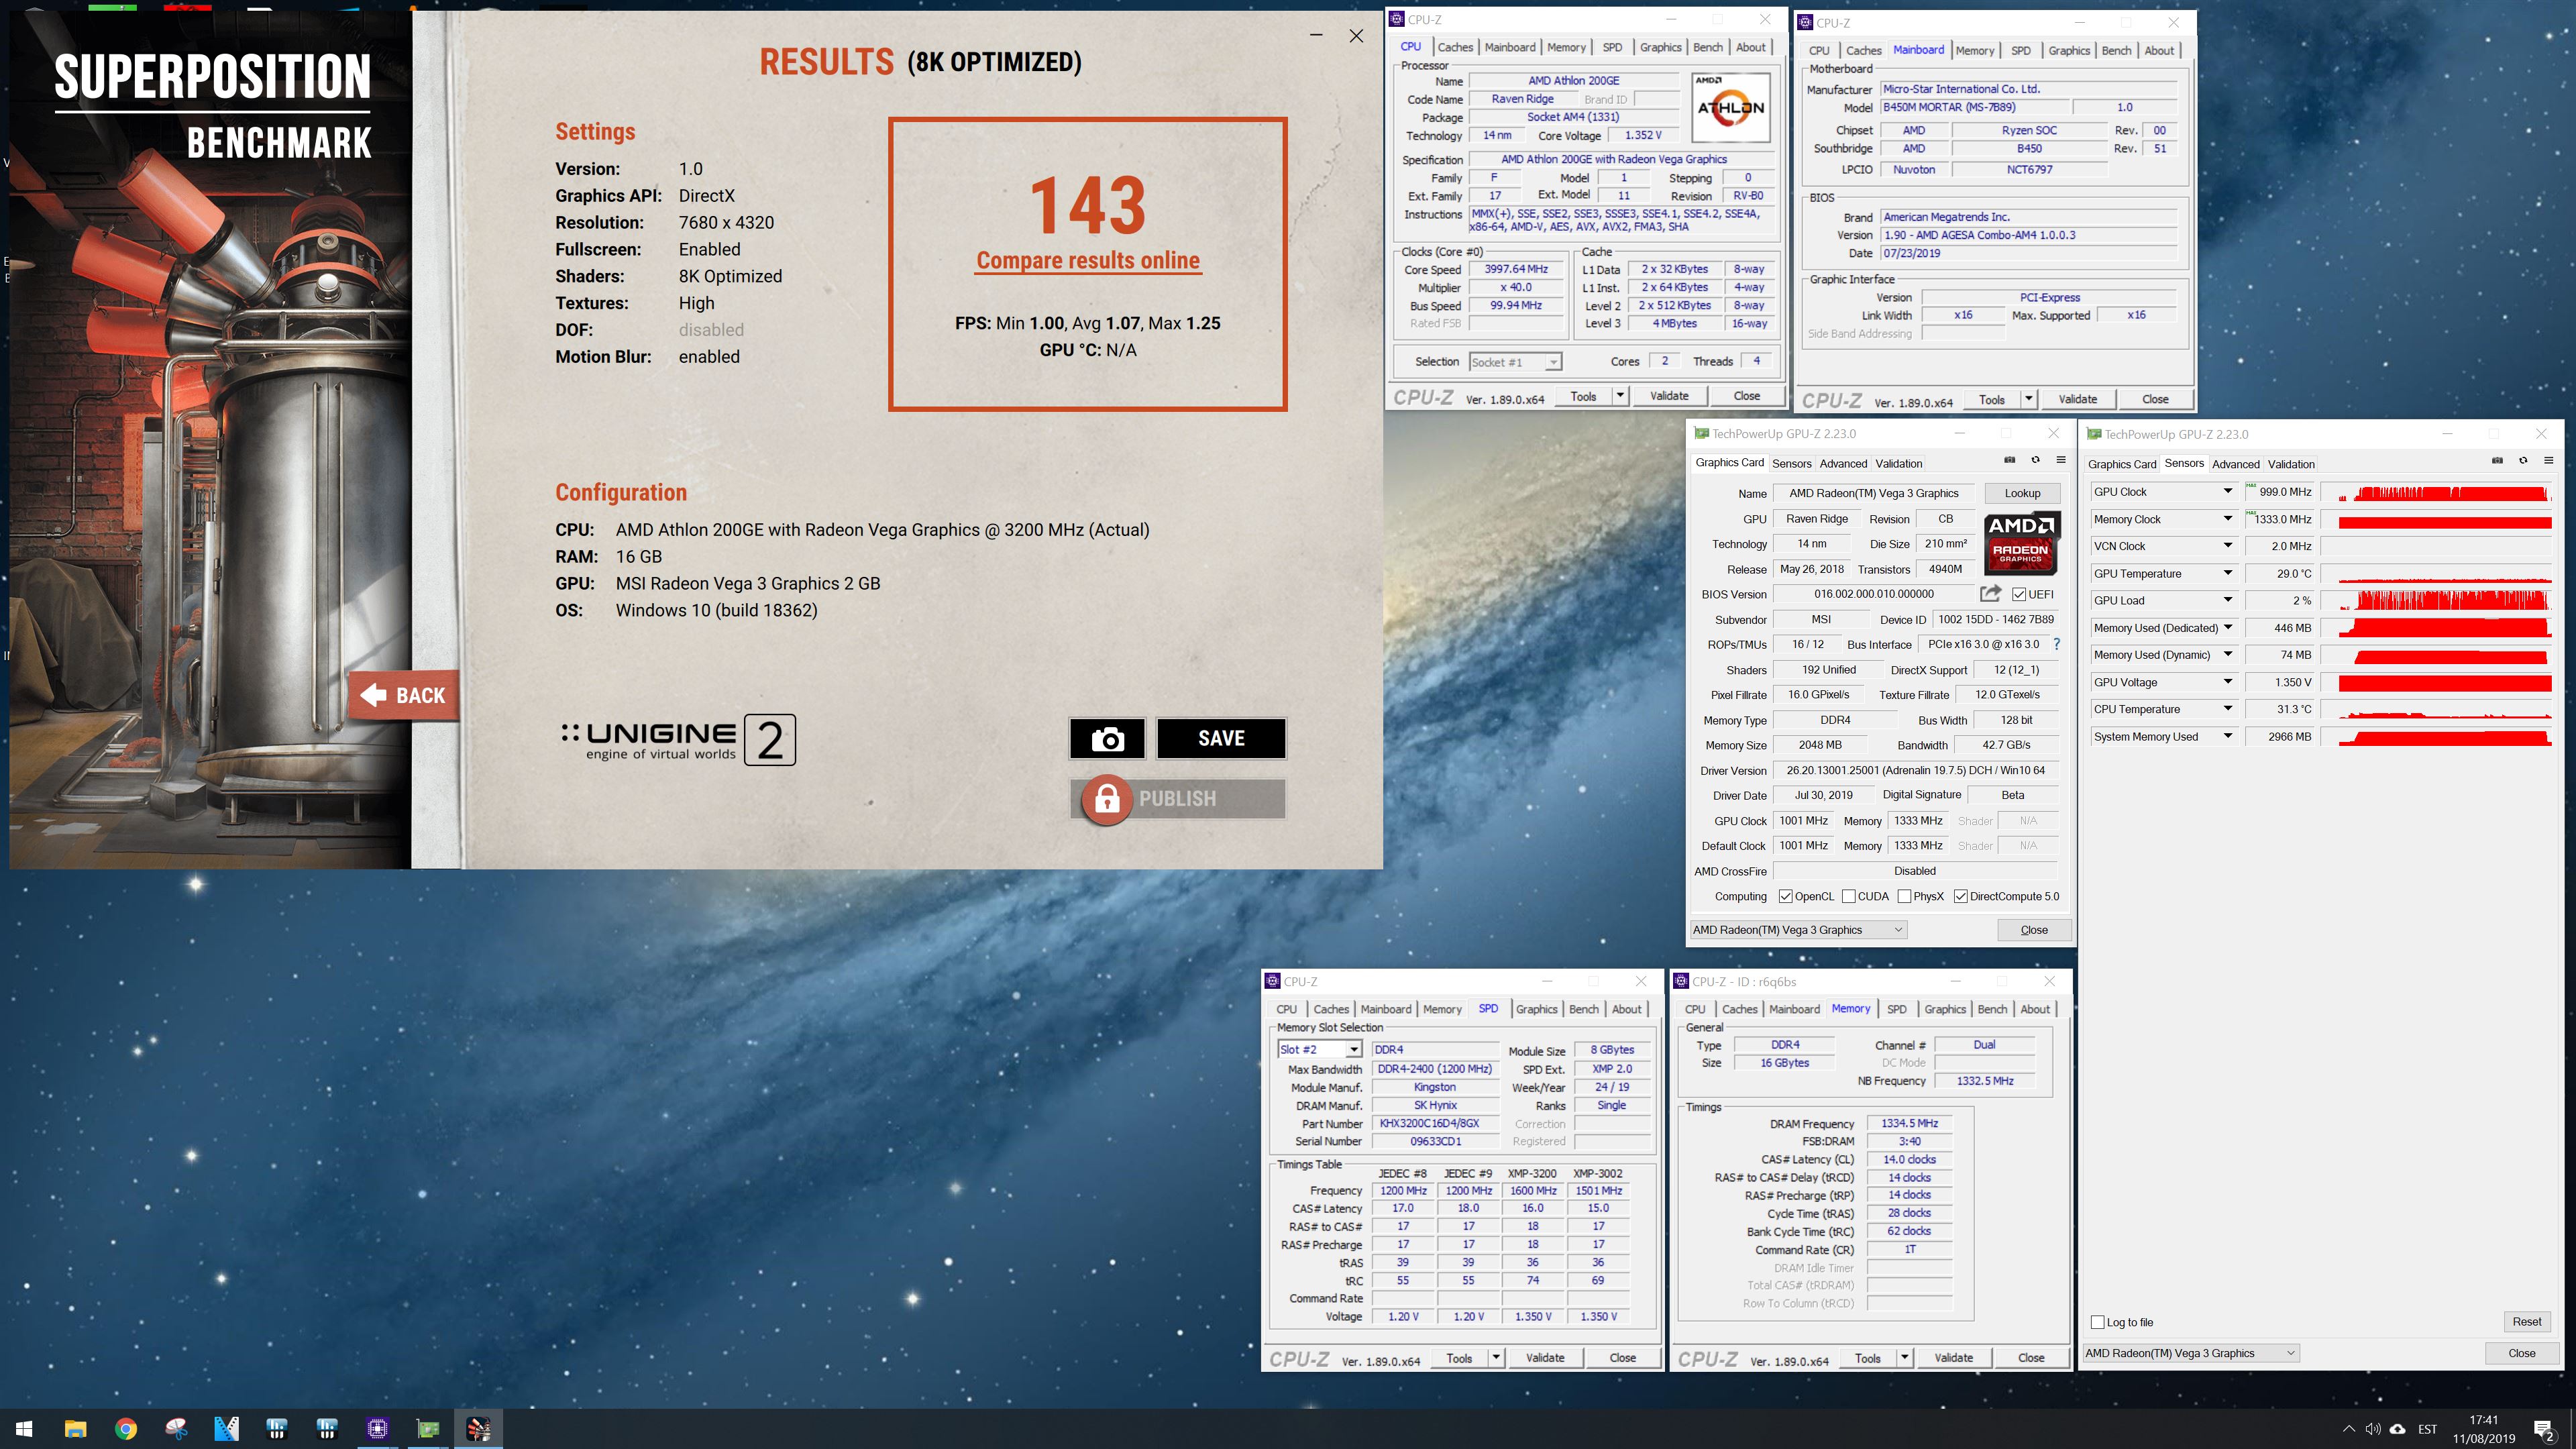Toggle the PhysX checkbox in GPU-Z
Image resolution: width=2576 pixels, height=1449 pixels.
tap(1904, 897)
